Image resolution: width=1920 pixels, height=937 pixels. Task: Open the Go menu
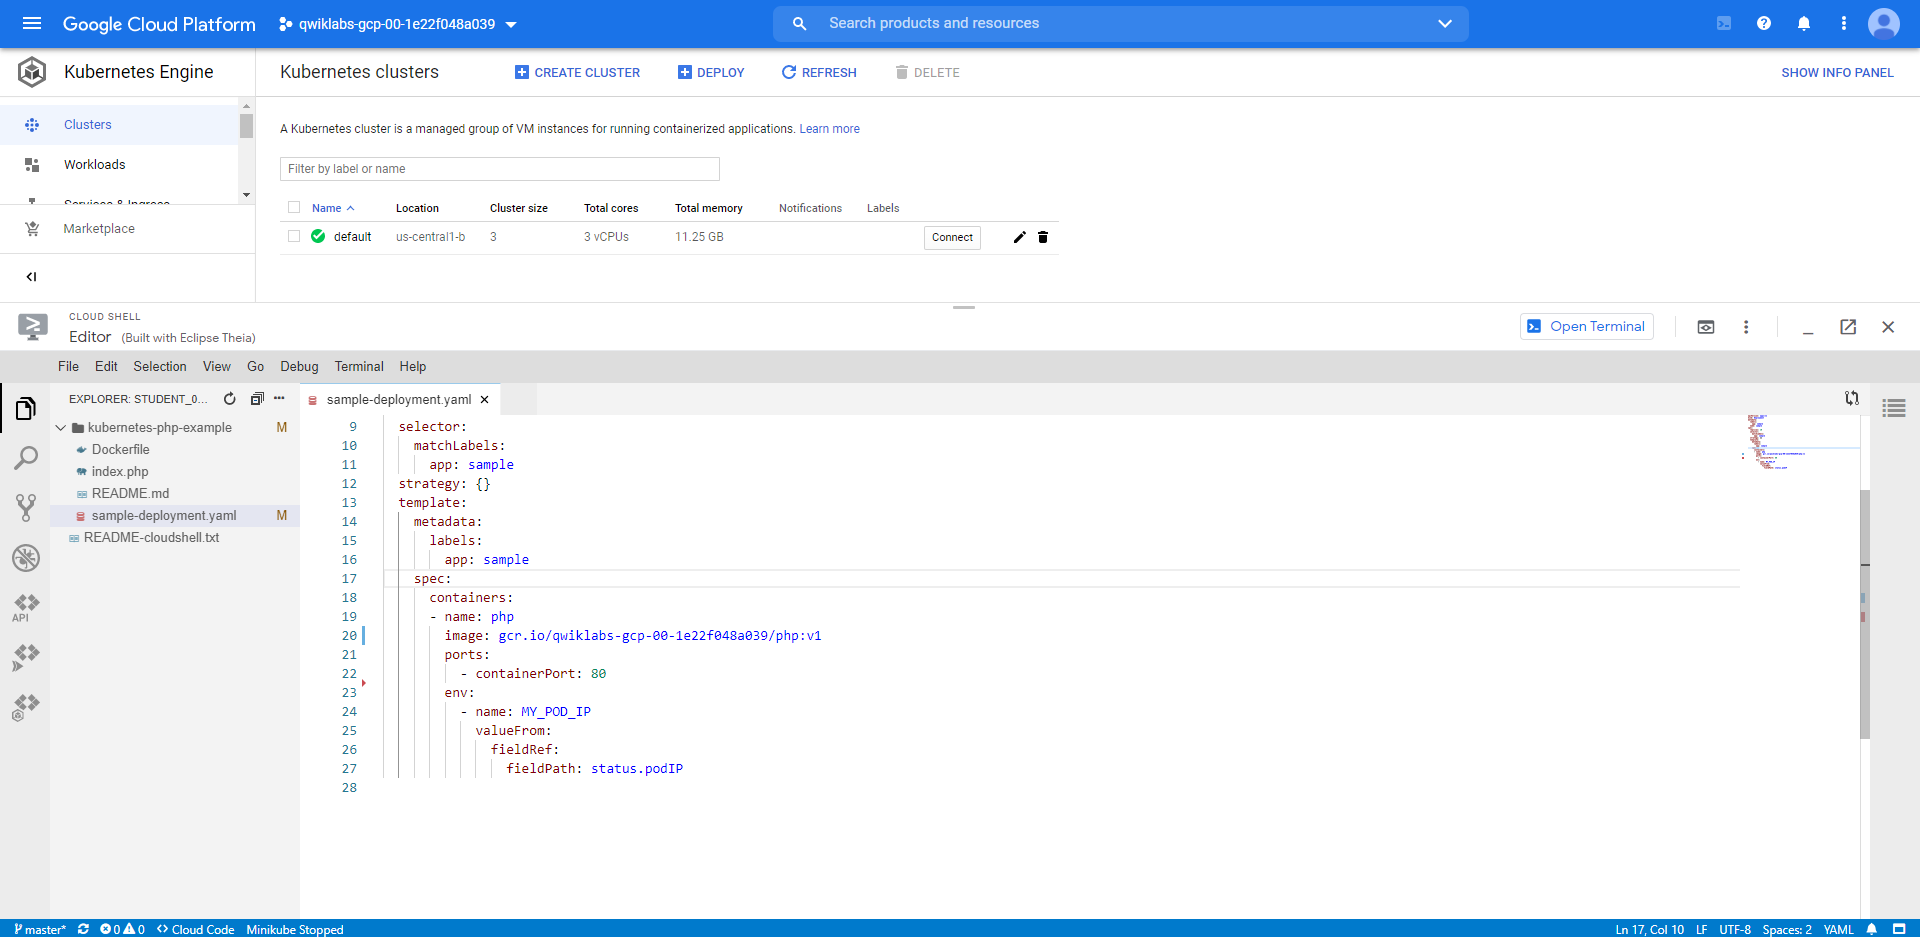[x=256, y=367]
